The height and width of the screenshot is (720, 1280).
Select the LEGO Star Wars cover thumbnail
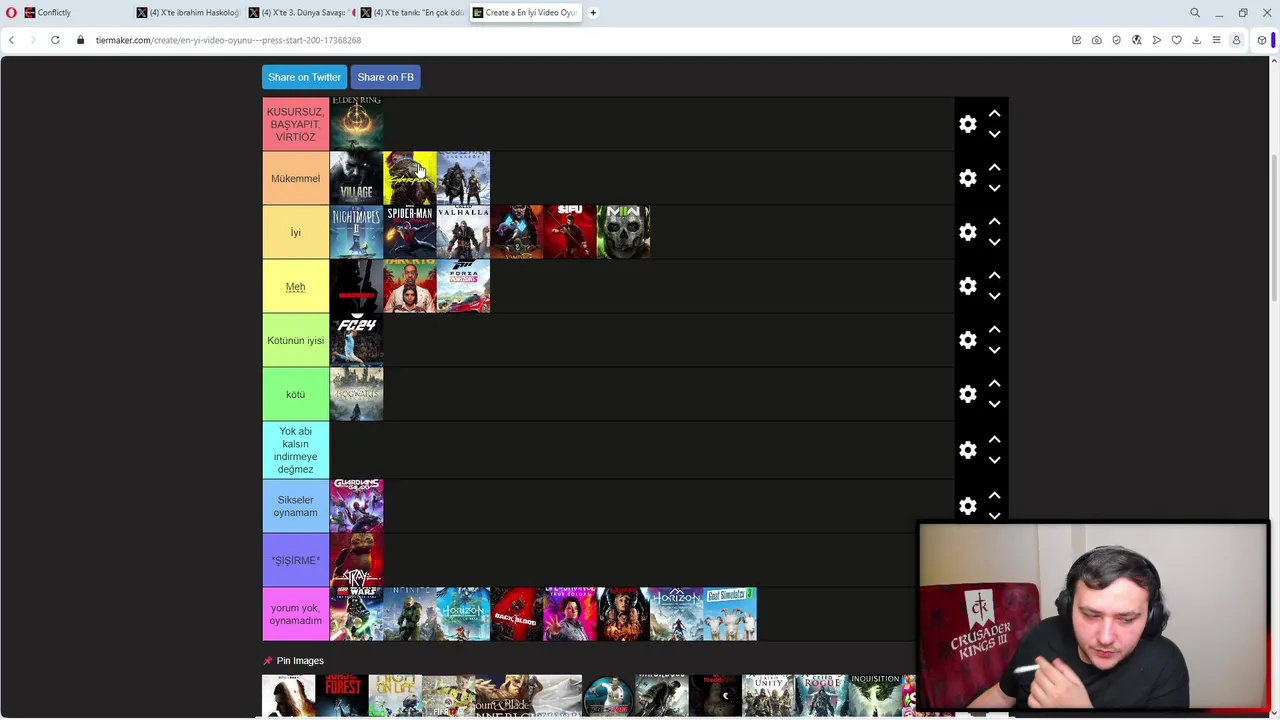click(357, 614)
